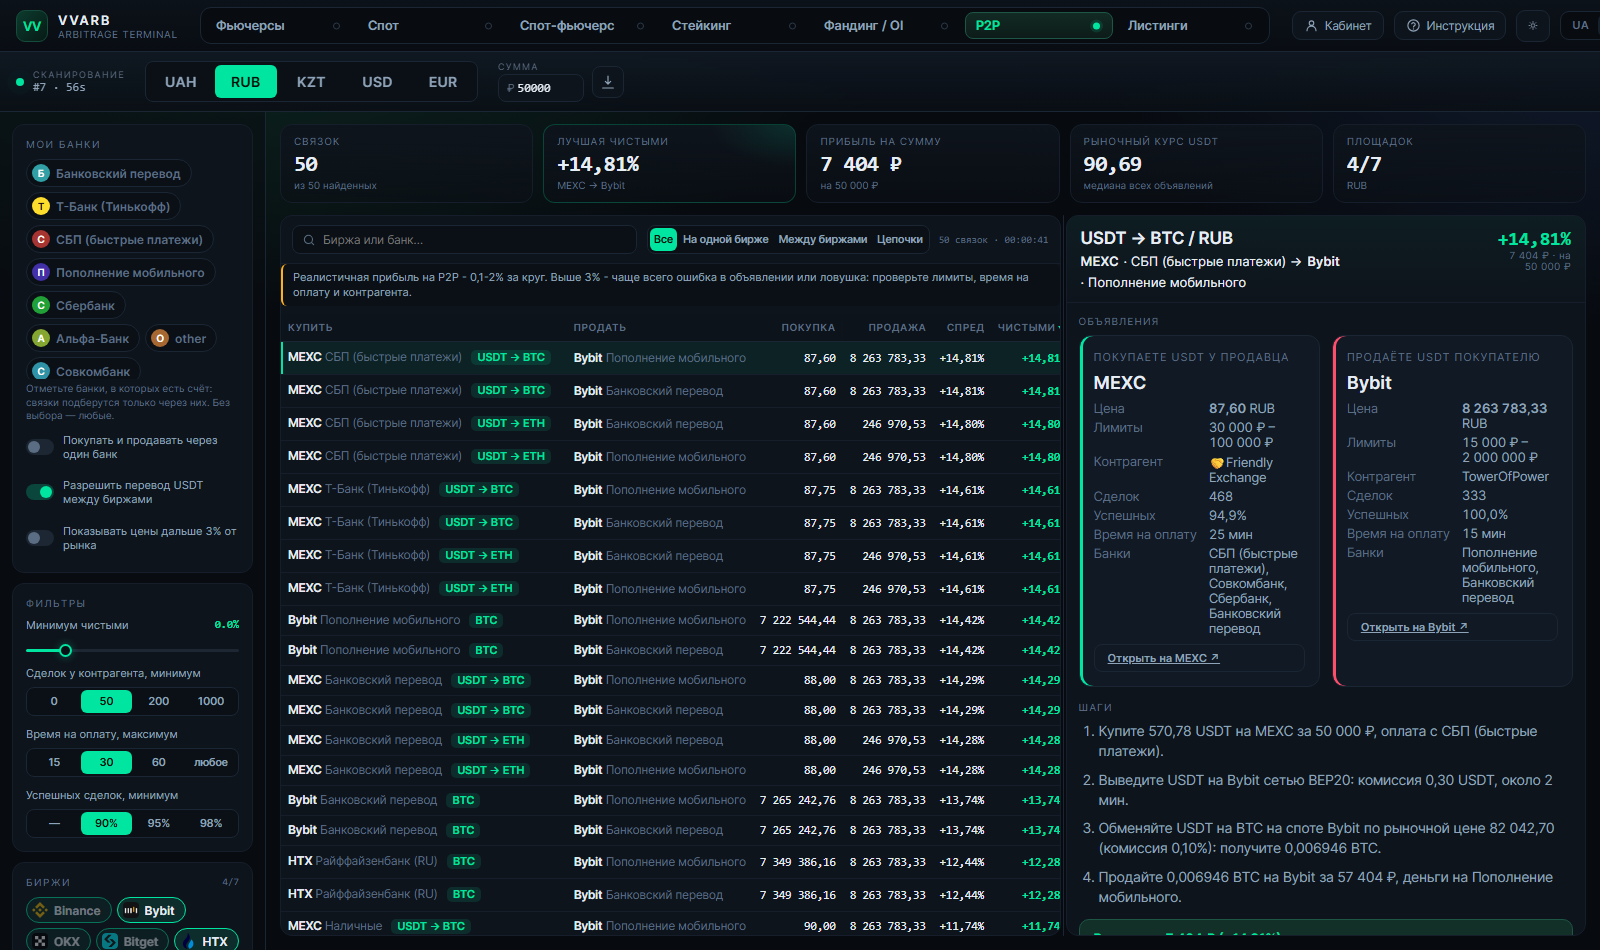Click the download icon beside the sum field
Image resolution: width=1600 pixels, height=950 pixels.
(x=608, y=82)
